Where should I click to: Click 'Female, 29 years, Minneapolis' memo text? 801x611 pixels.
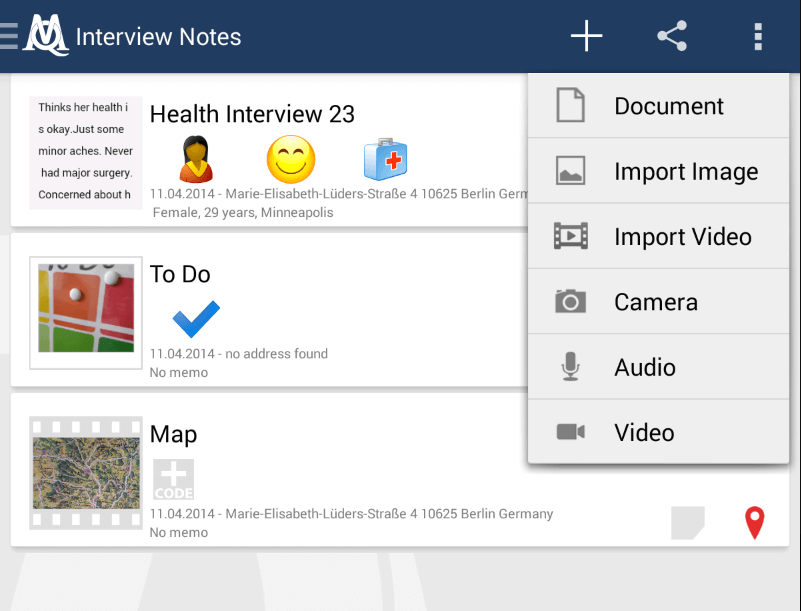point(243,213)
